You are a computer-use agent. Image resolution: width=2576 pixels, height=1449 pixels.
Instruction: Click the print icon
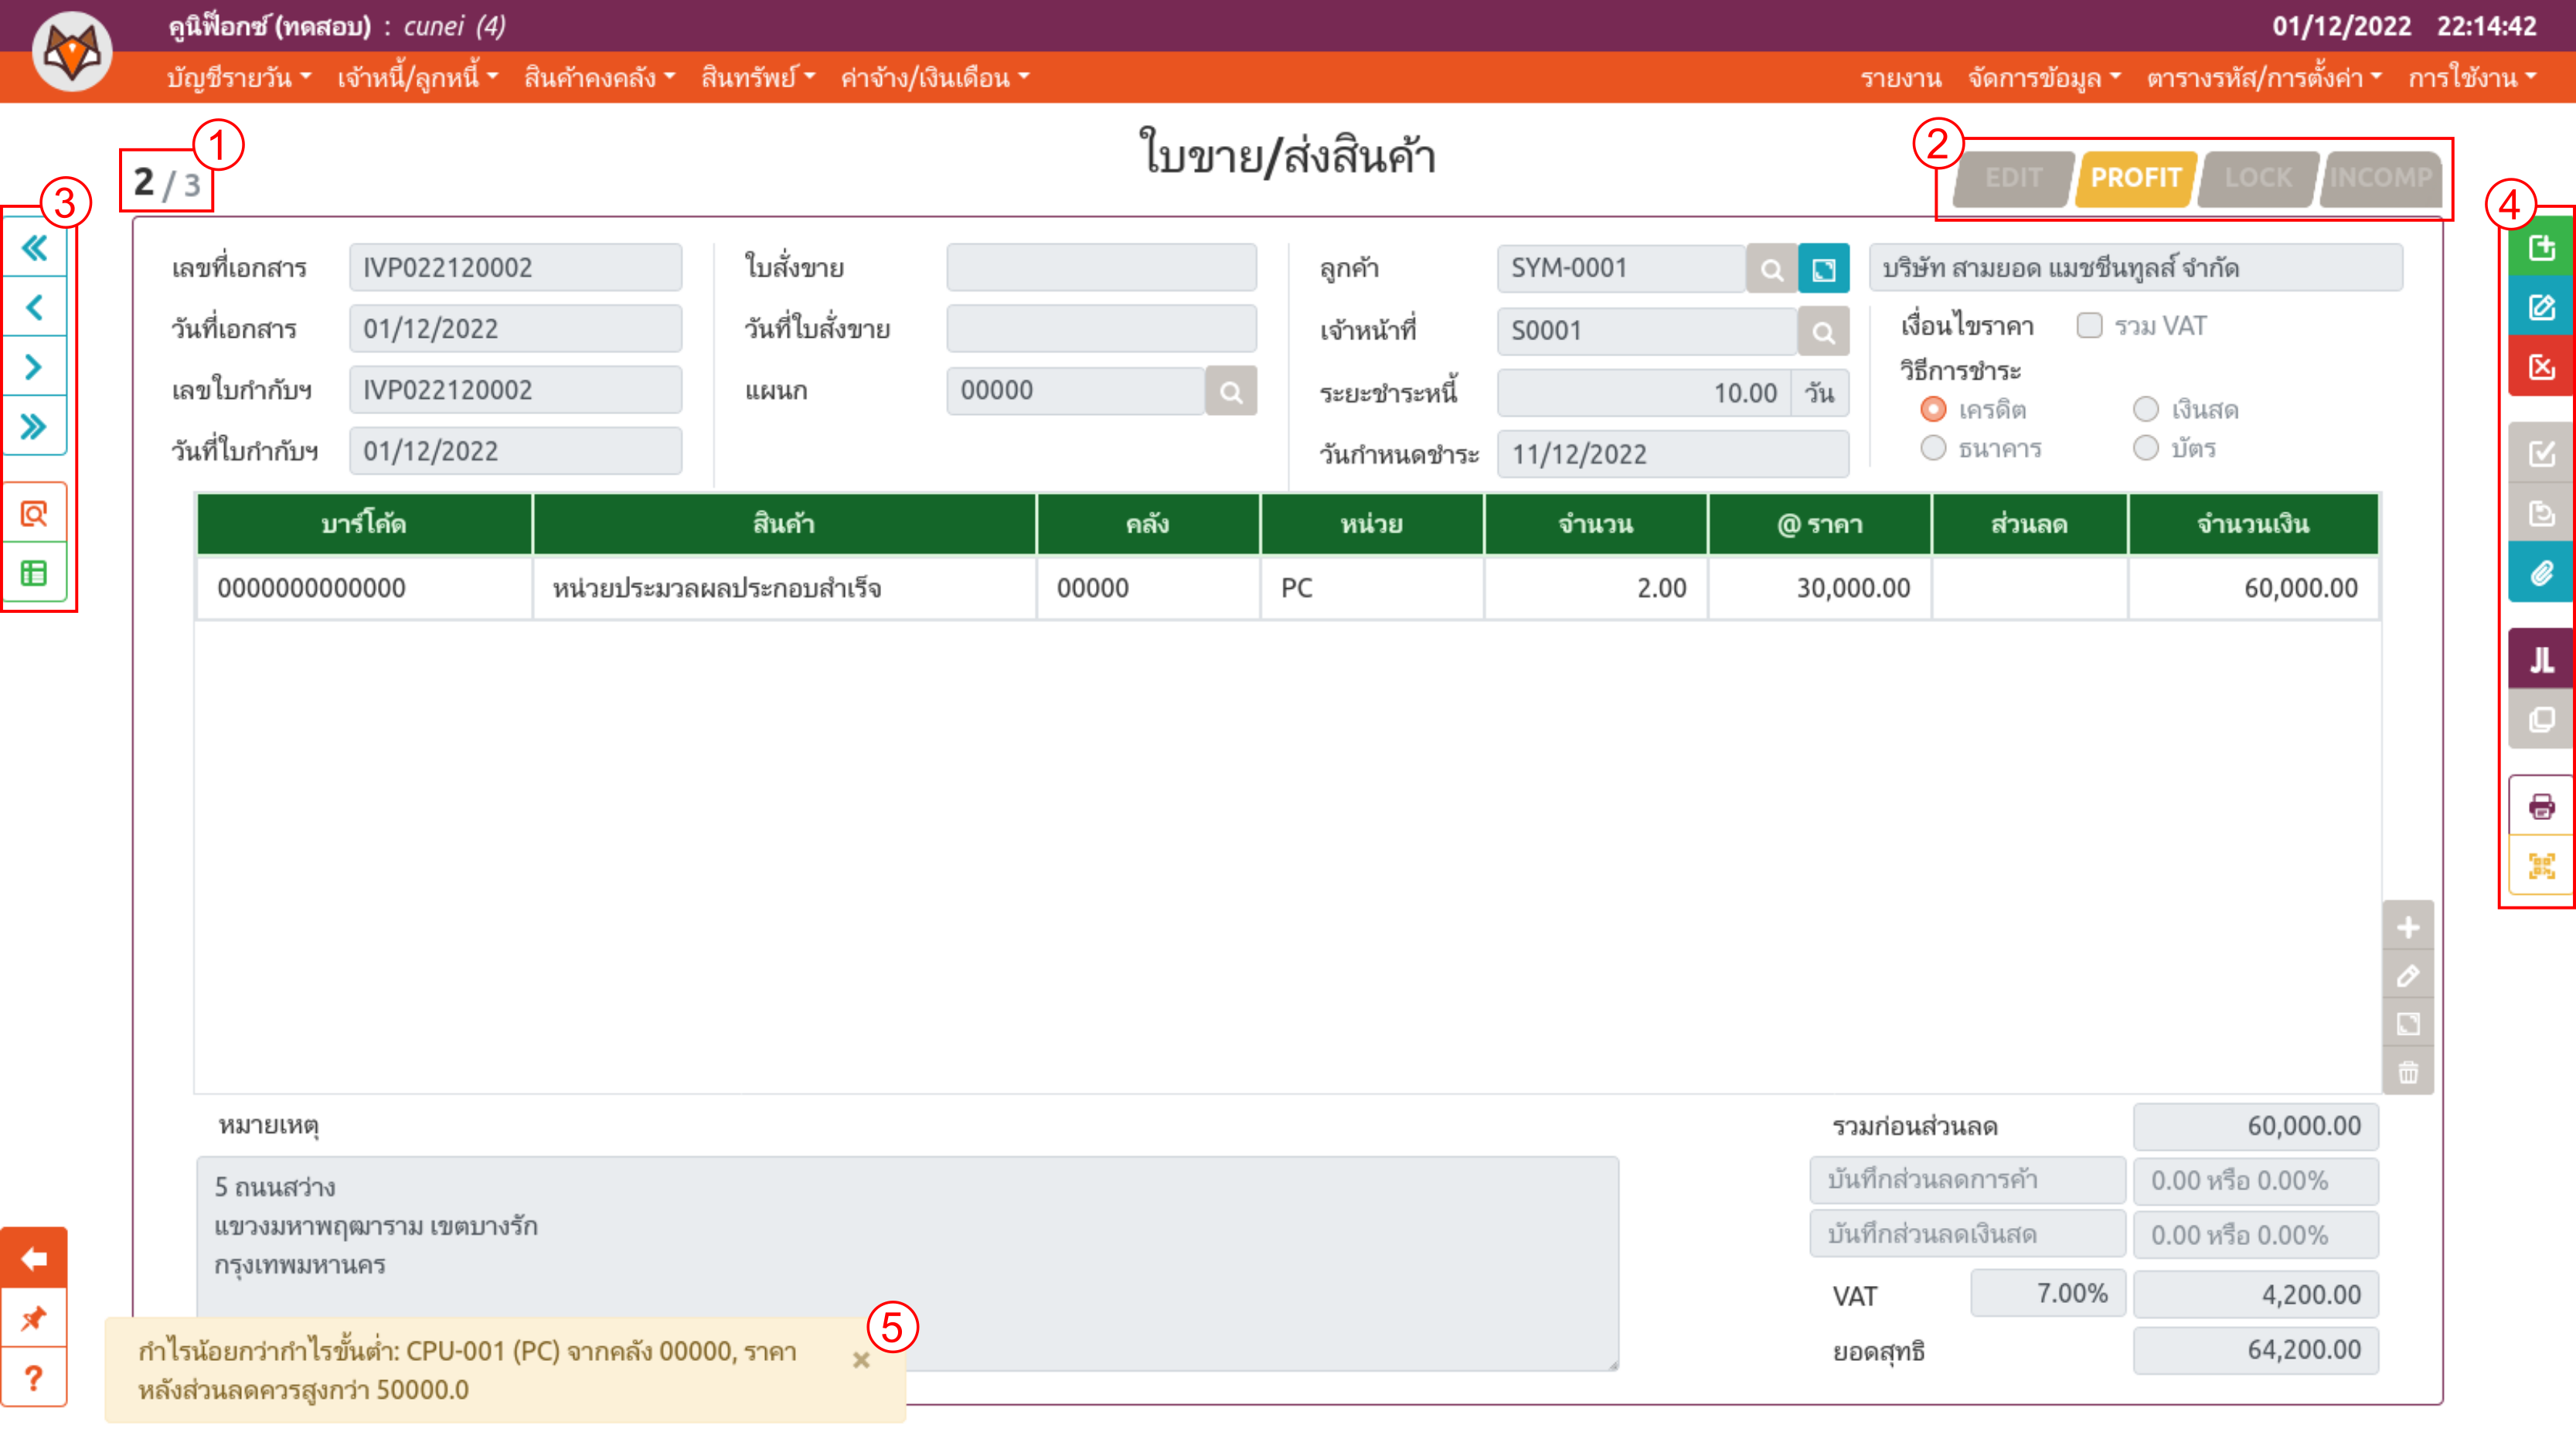(2541, 806)
